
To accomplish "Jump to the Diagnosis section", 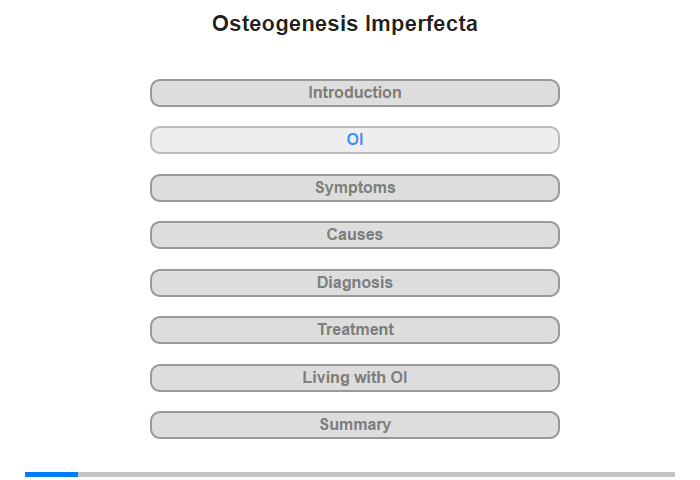I will point(354,283).
